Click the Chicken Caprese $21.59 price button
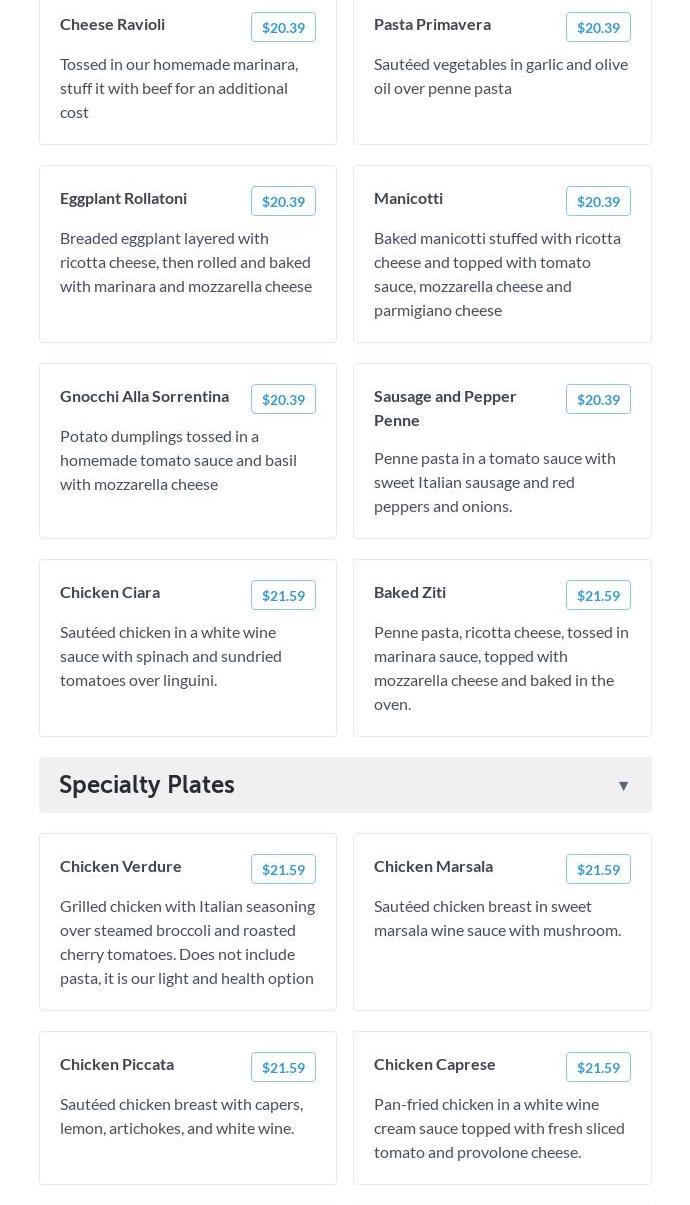 coord(598,1068)
